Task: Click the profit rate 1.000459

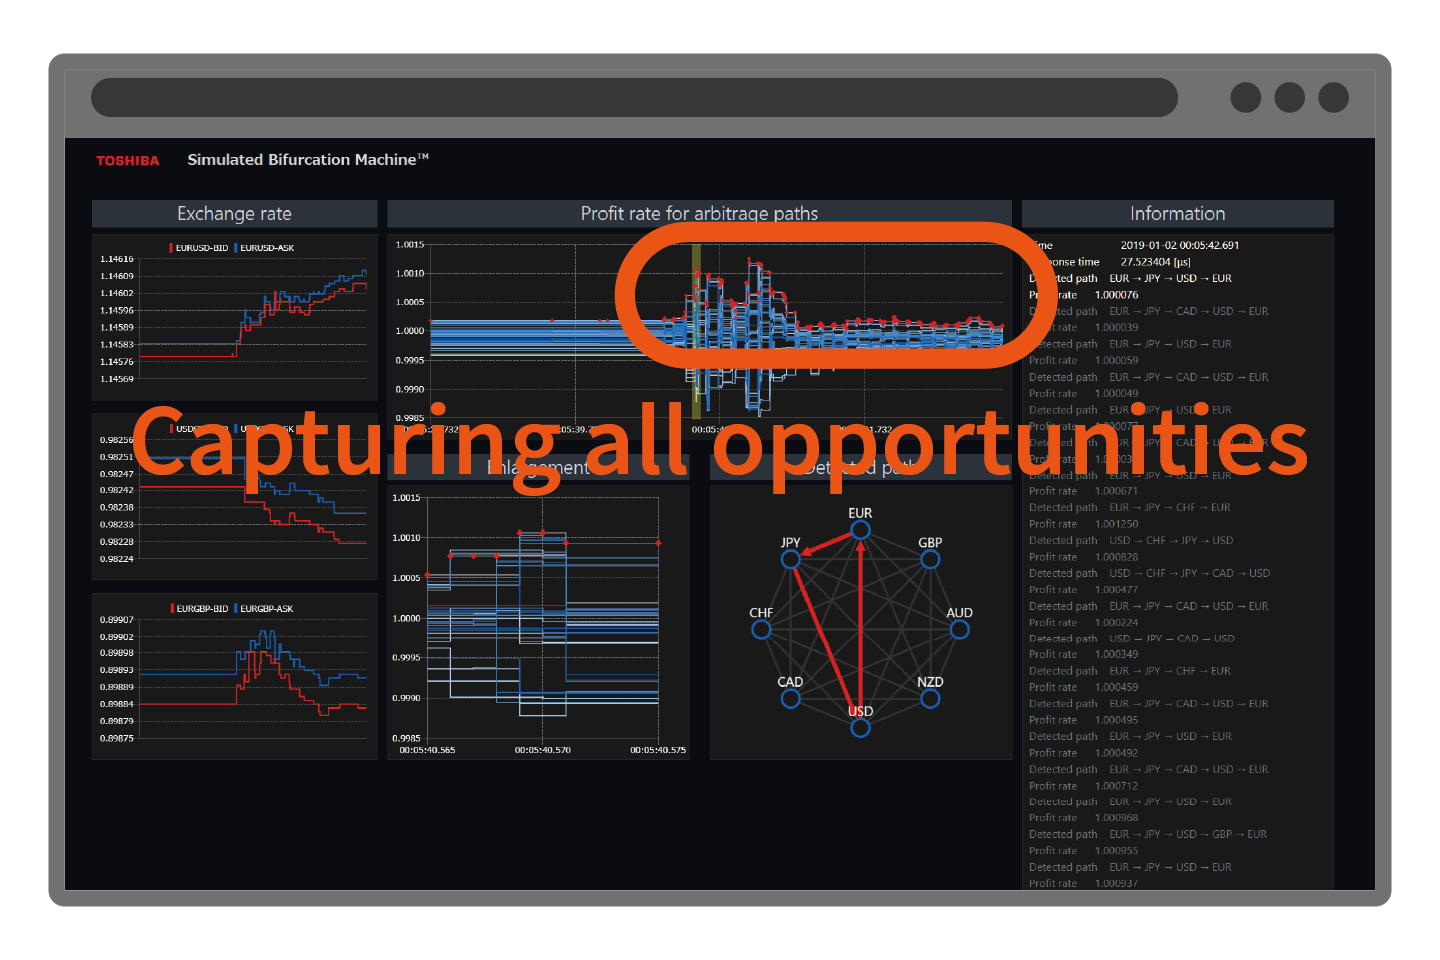Action: [1116, 687]
